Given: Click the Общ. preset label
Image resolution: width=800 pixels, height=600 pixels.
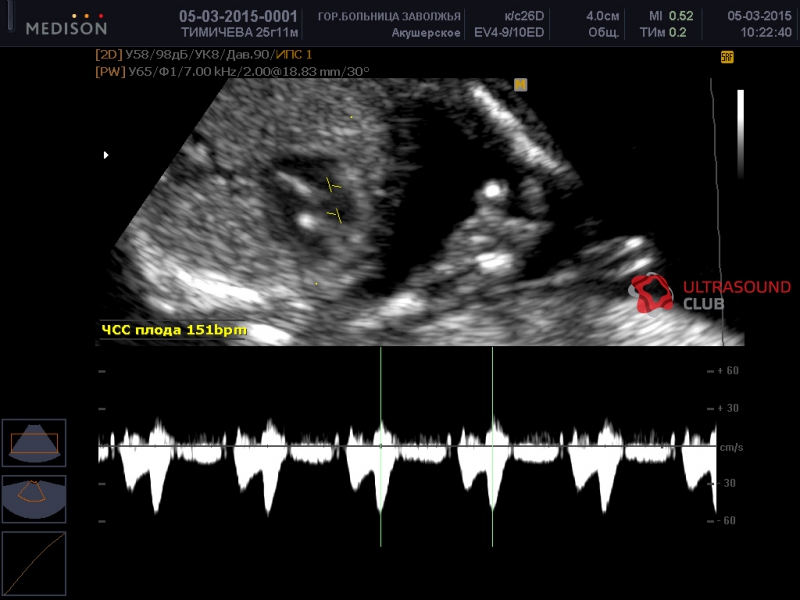Looking at the screenshot, I should (x=604, y=33).
